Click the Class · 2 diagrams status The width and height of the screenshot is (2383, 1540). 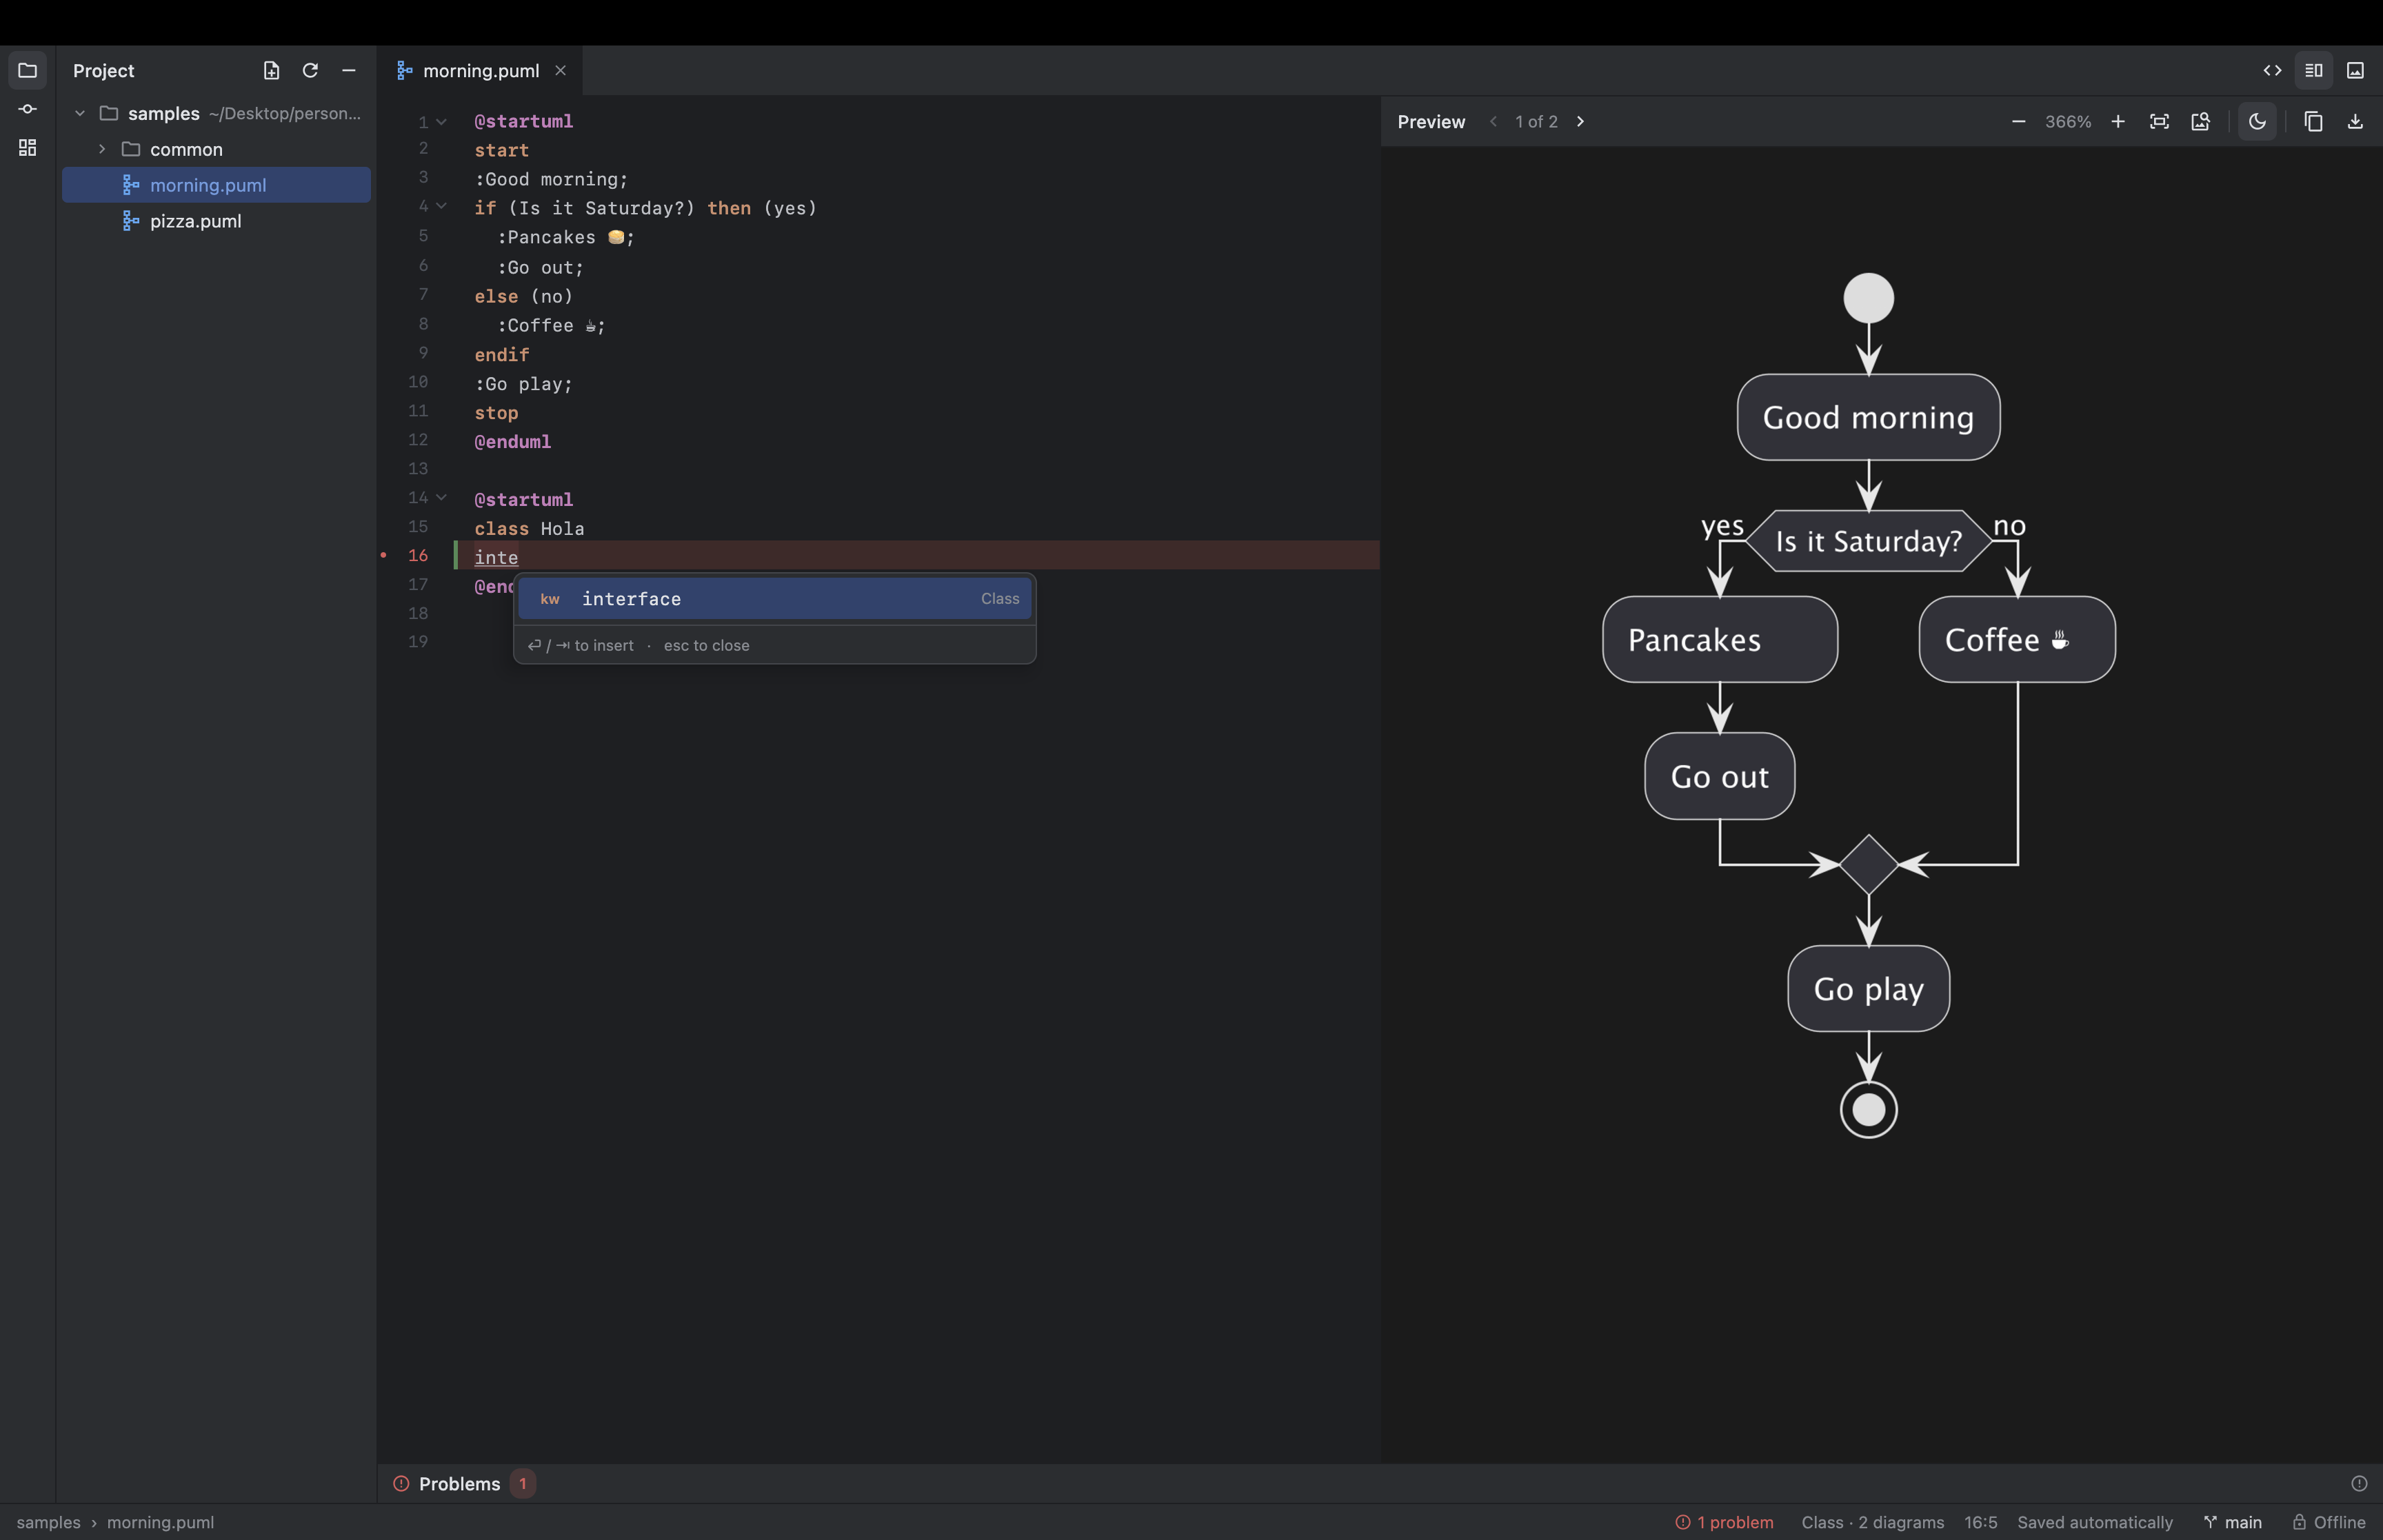(1872, 1522)
